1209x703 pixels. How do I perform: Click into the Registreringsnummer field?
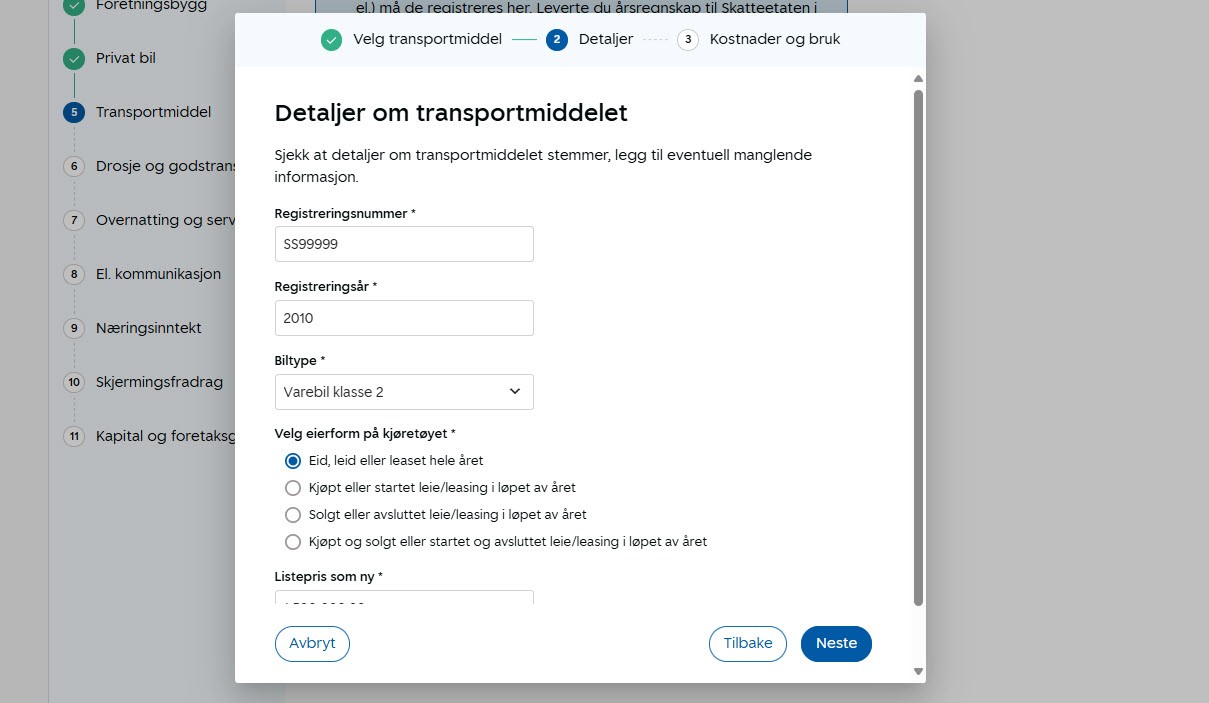coord(404,244)
